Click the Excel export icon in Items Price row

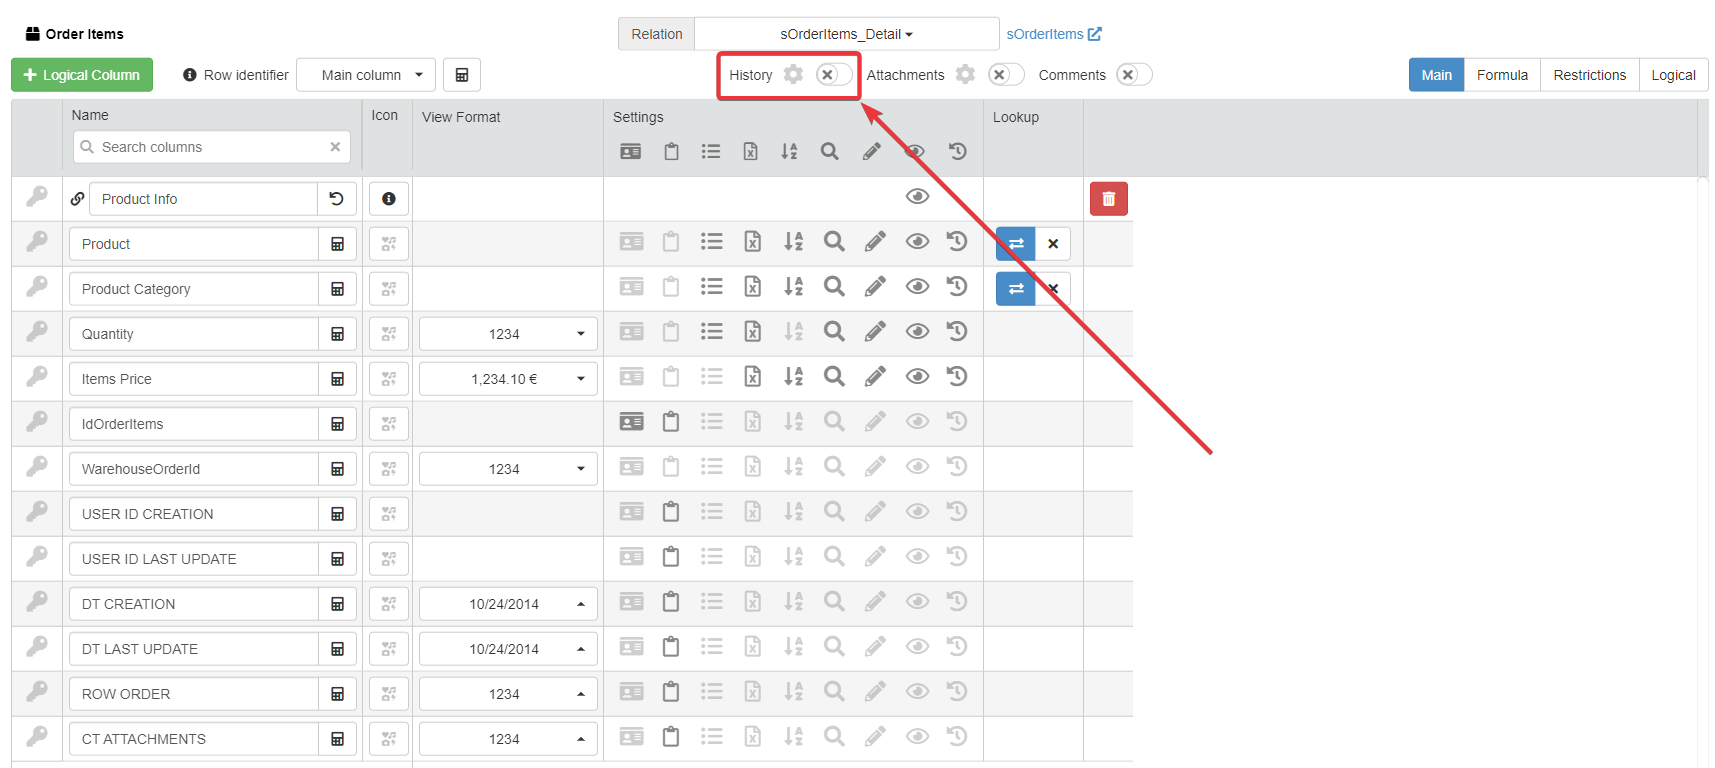point(752,377)
